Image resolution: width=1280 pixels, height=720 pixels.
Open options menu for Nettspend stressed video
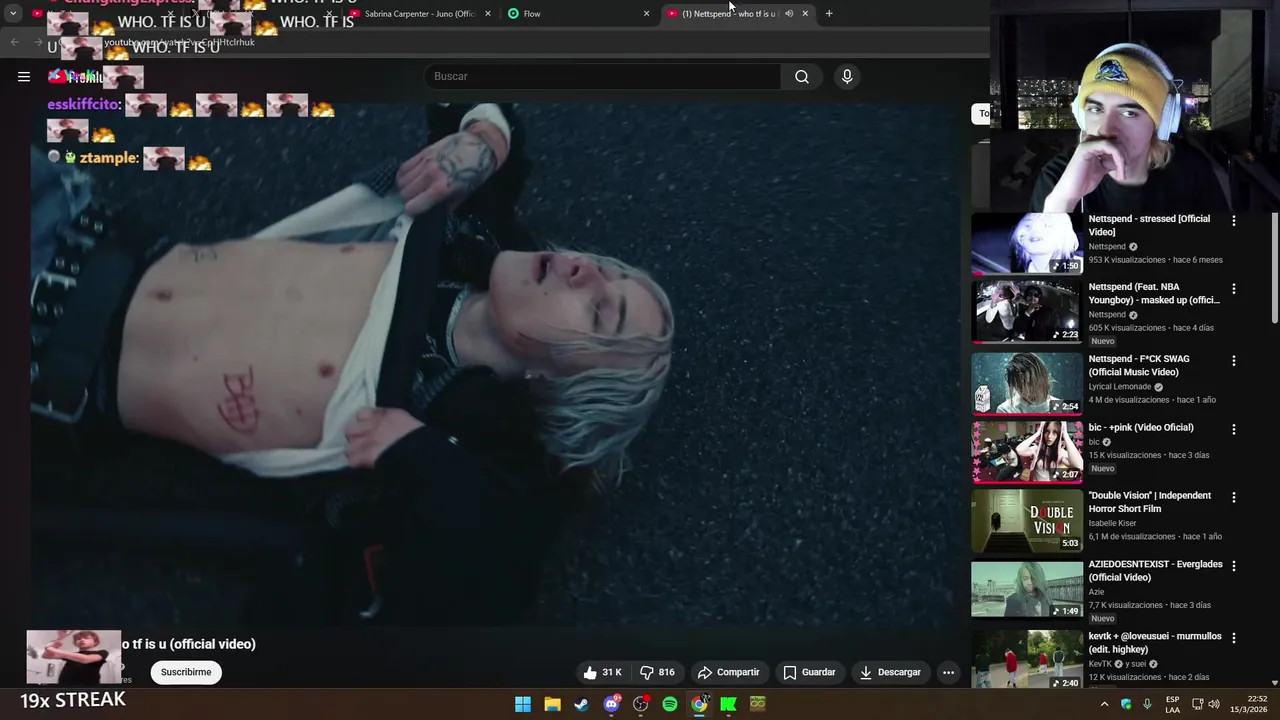(x=1233, y=220)
